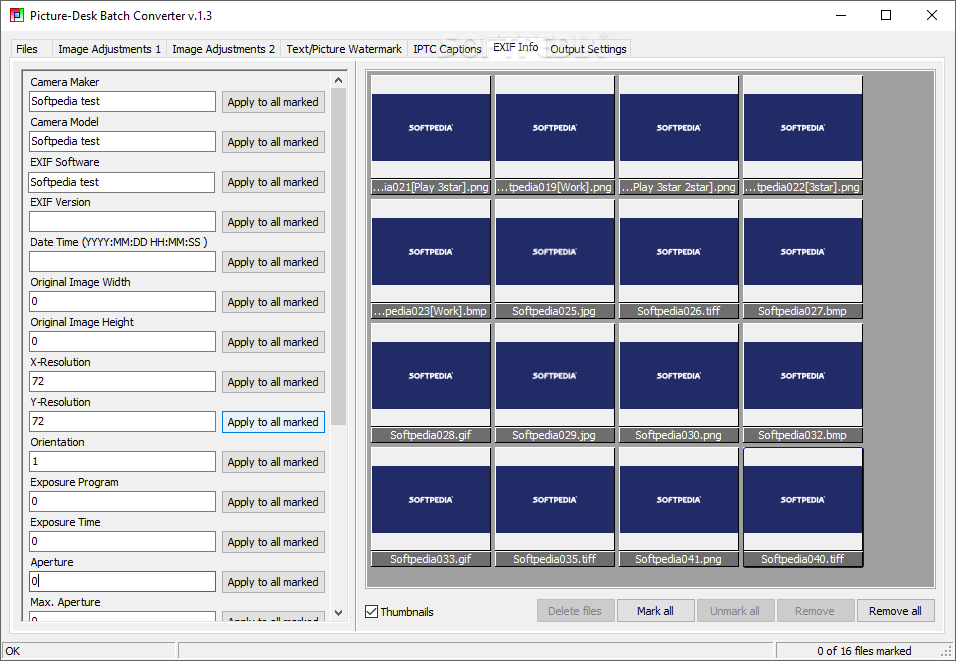The width and height of the screenshot is (956, 661).
Task: Apply EXIF Version to all marked
Action: click(273, 222)
